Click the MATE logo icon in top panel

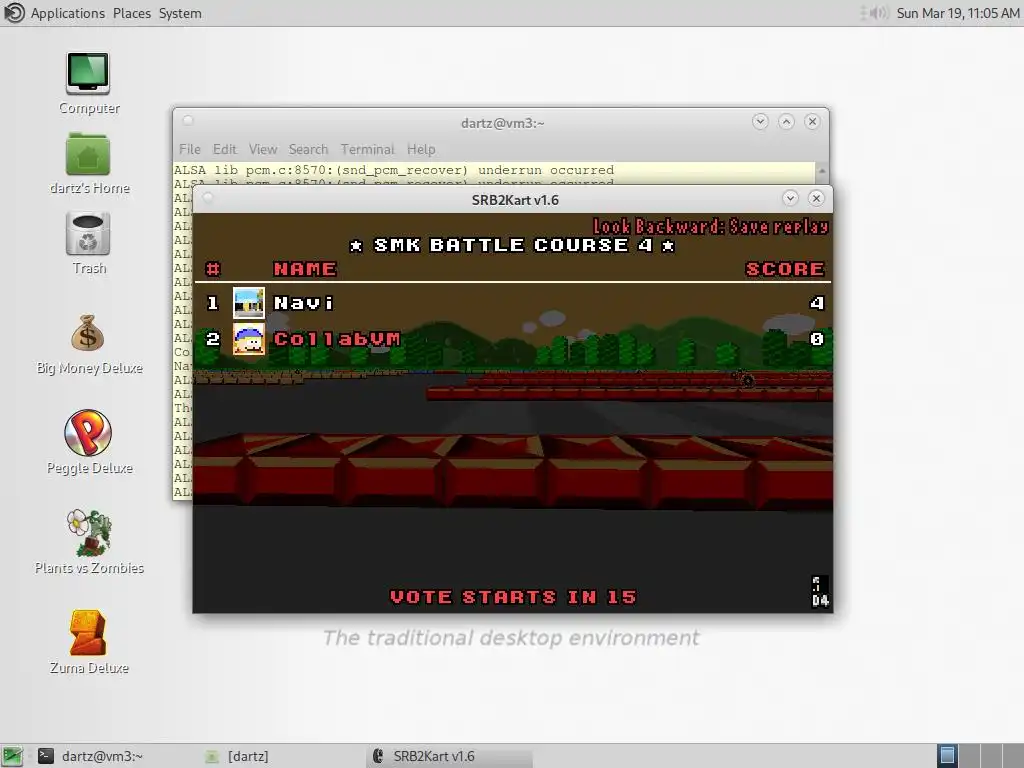pos(14,12)
